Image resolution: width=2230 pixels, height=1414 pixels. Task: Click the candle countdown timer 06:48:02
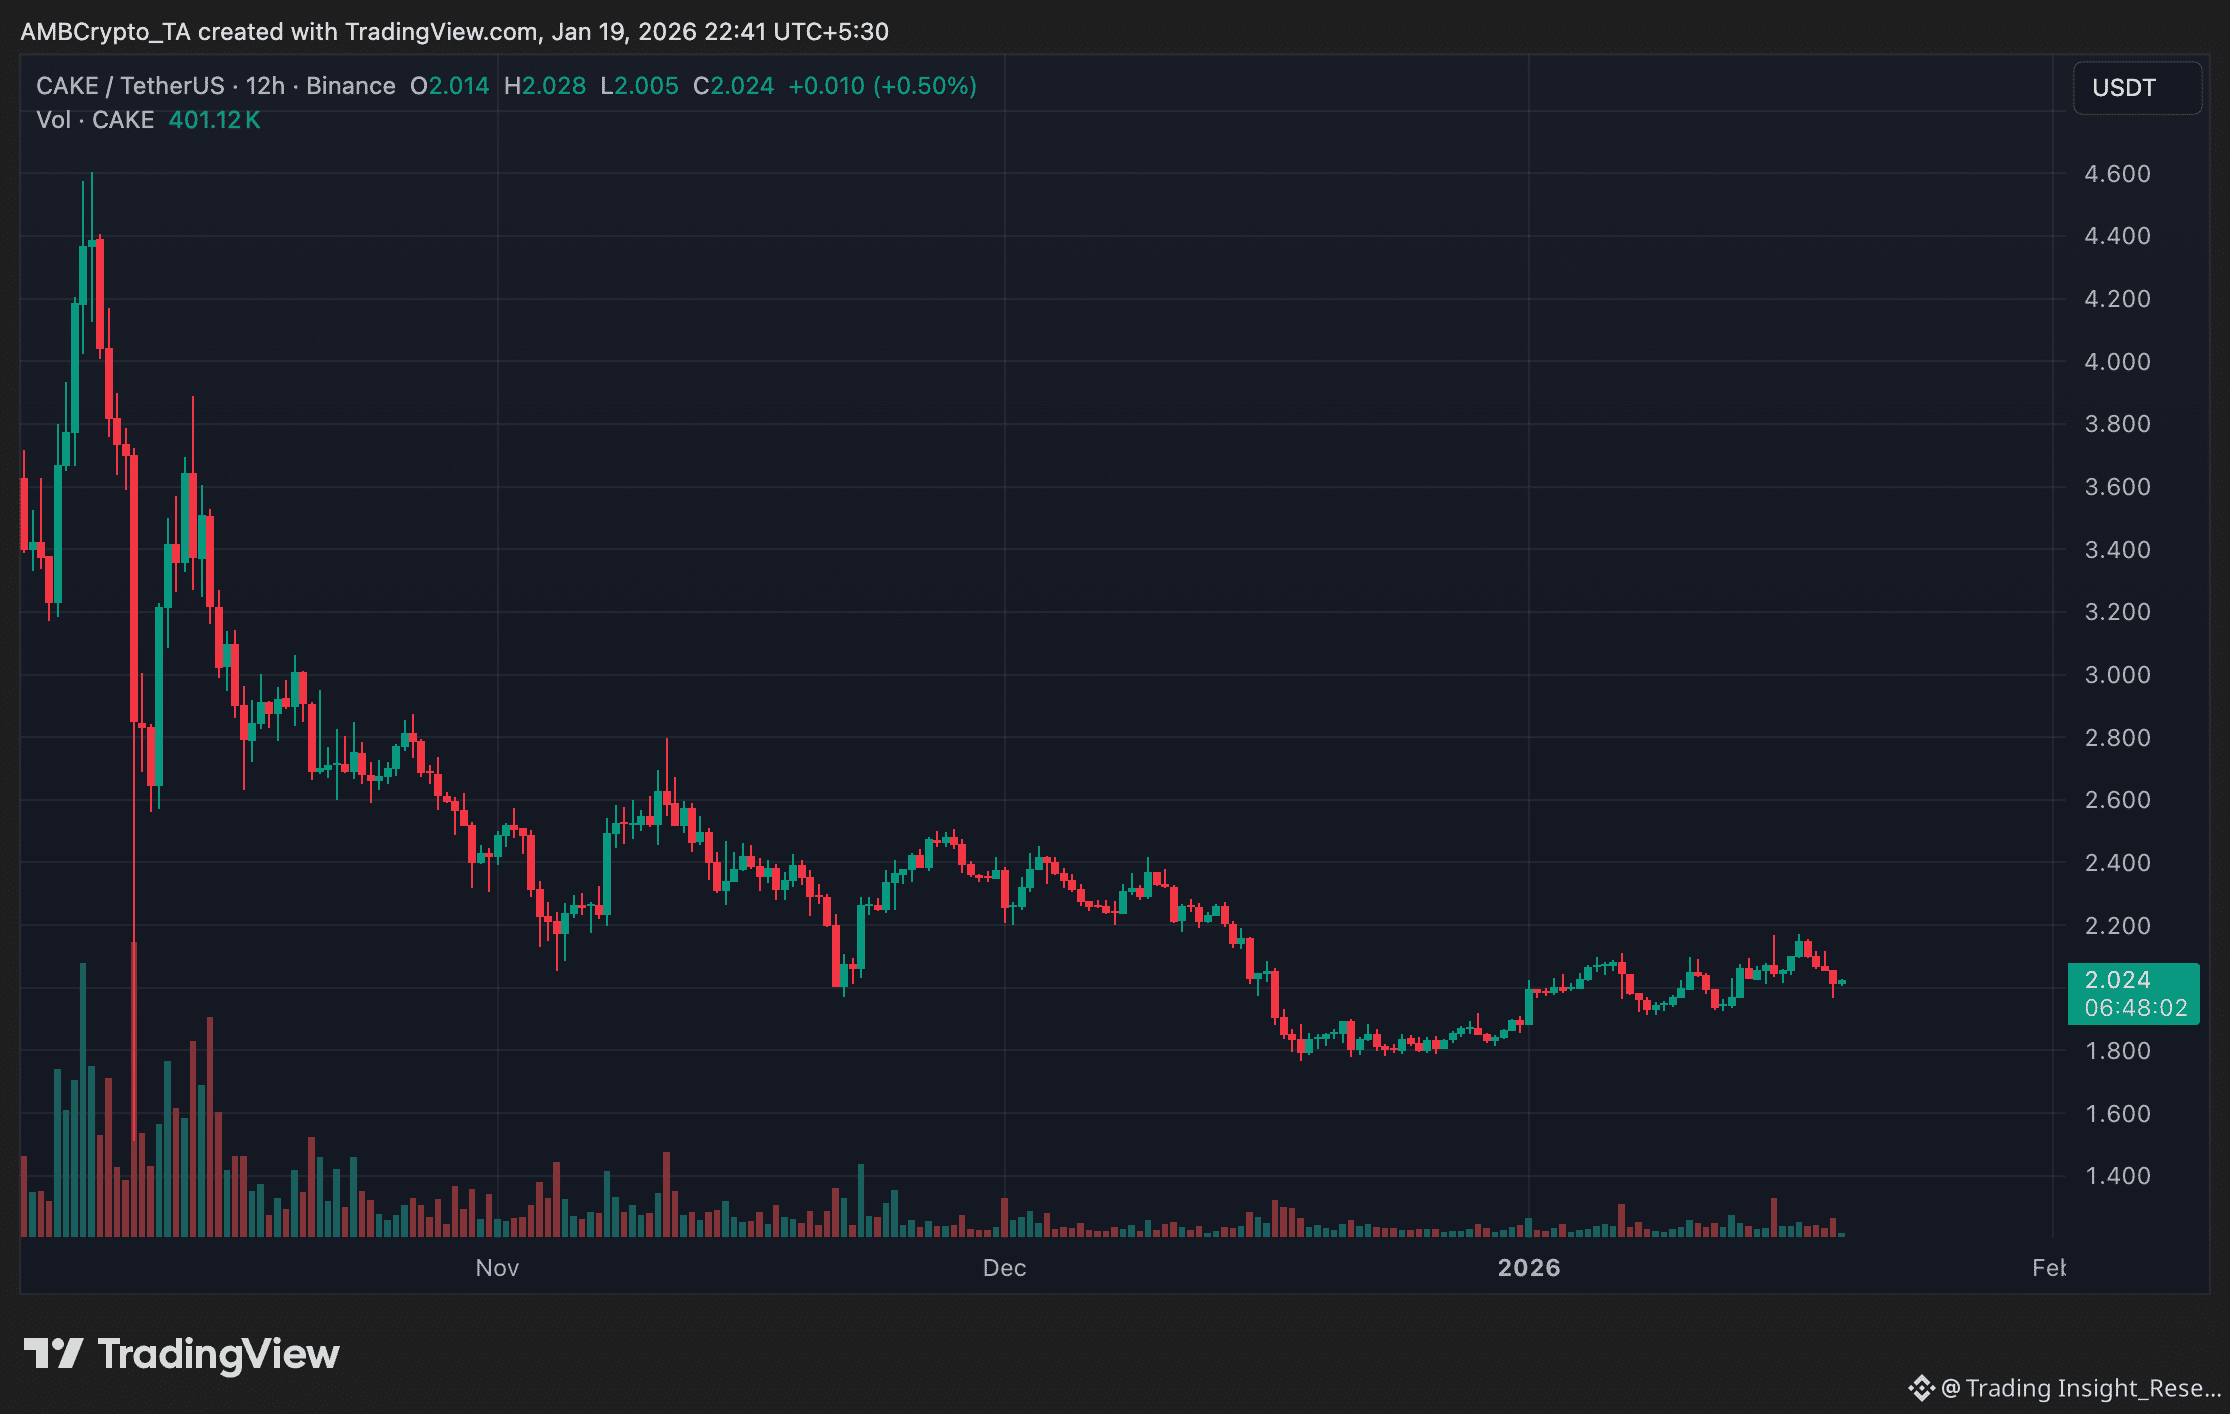(2135, 1008)
